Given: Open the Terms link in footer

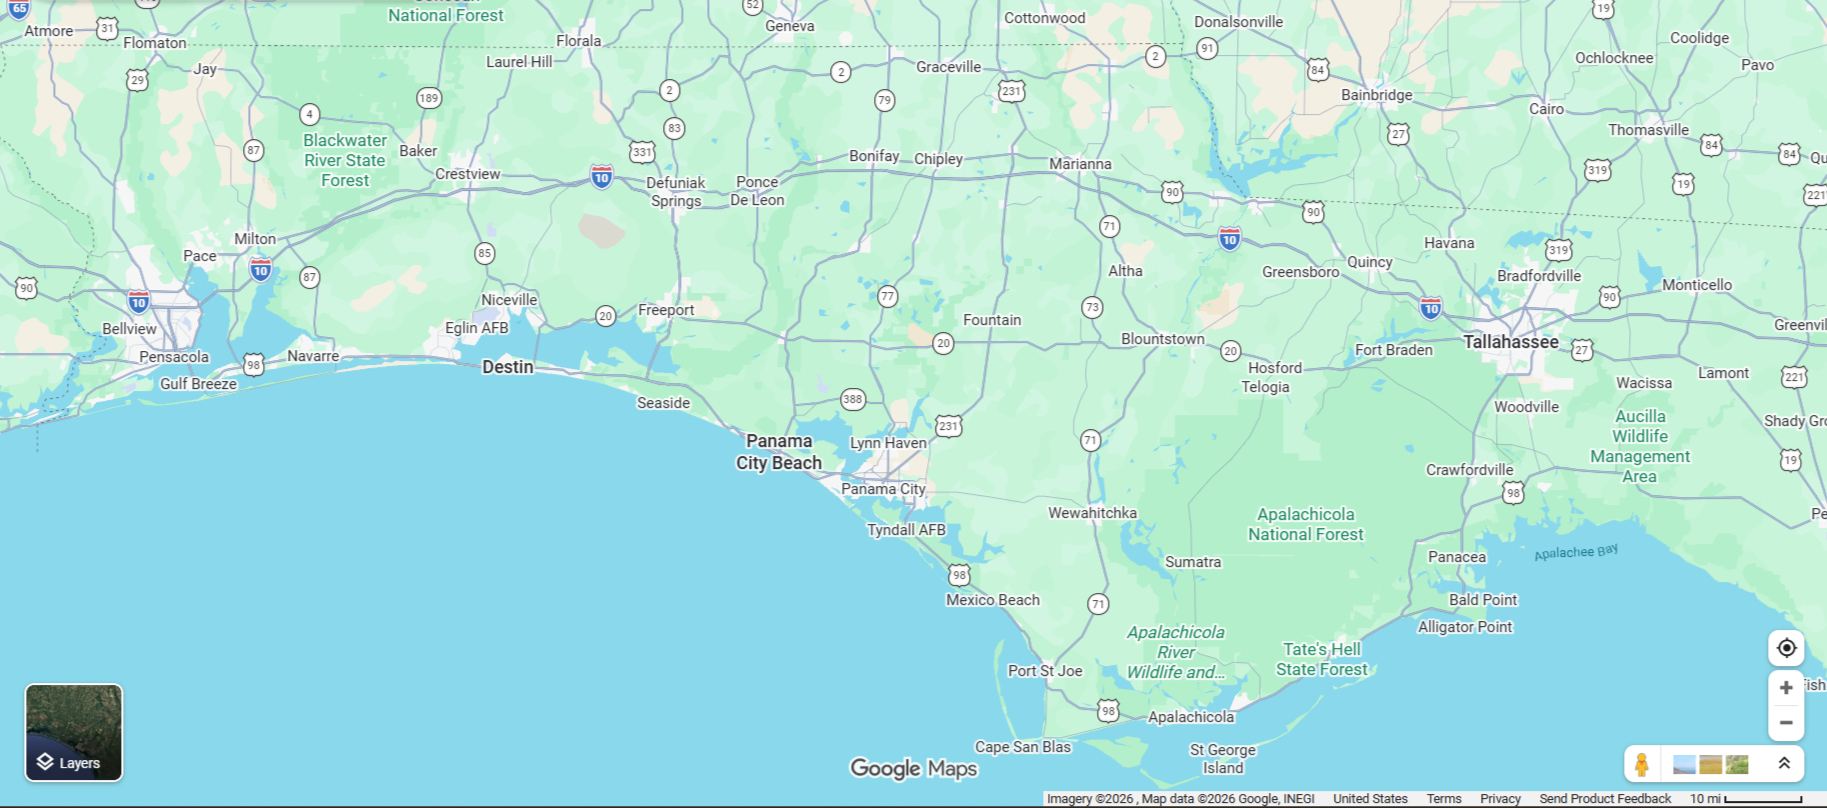Looking at the screenshot, I should coord(1444,799).
